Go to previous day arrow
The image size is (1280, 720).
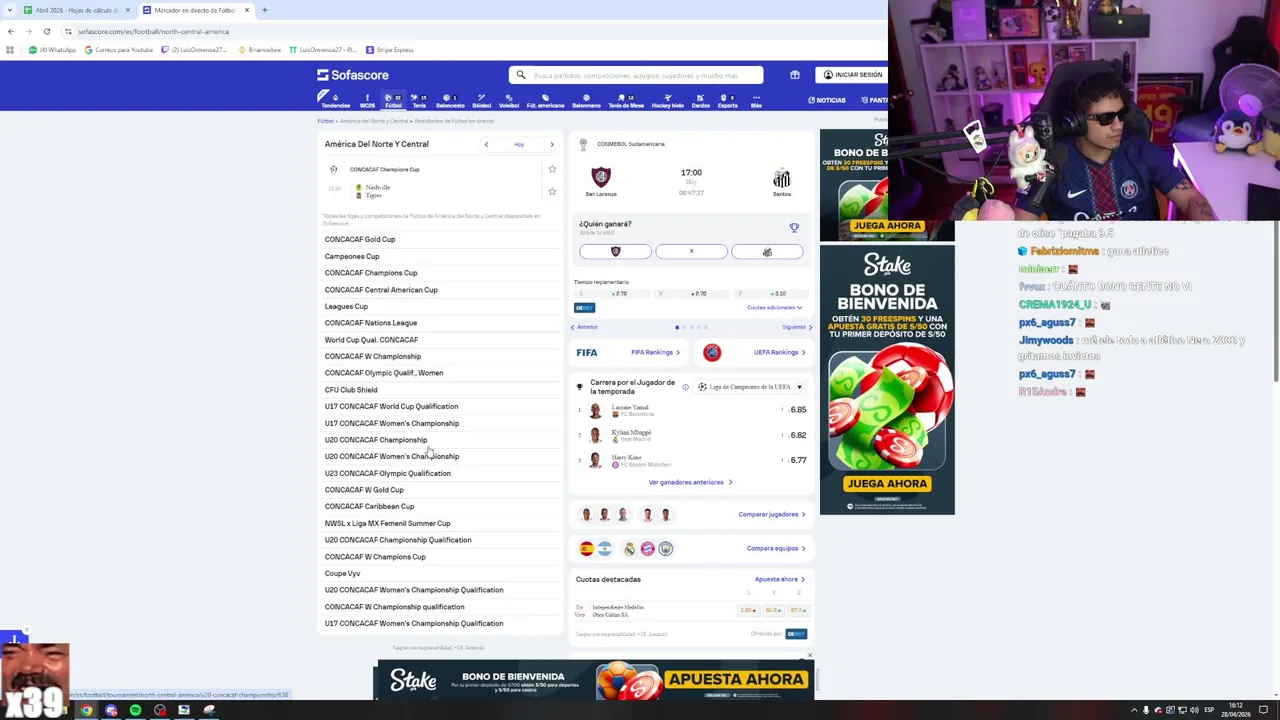(x=486, y=144)
